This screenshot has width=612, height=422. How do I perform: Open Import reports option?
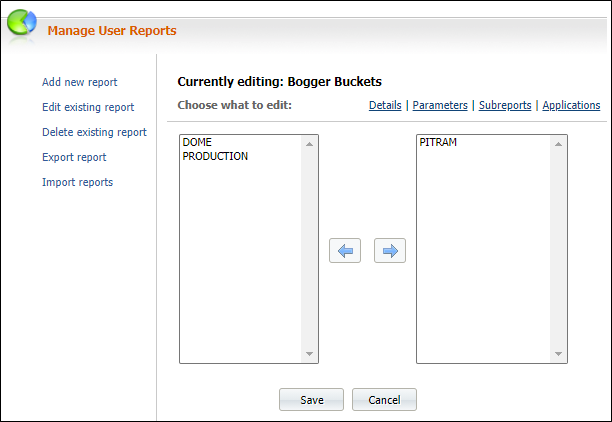pos(77,182)
